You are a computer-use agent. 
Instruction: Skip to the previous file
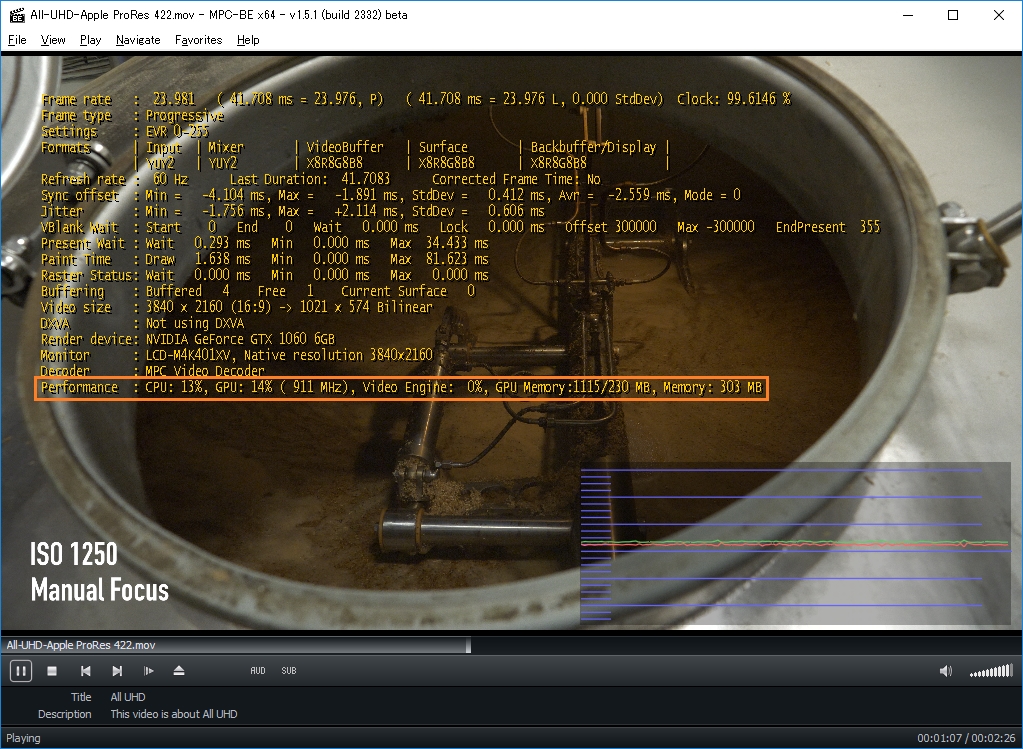click(x=85, y=671)
